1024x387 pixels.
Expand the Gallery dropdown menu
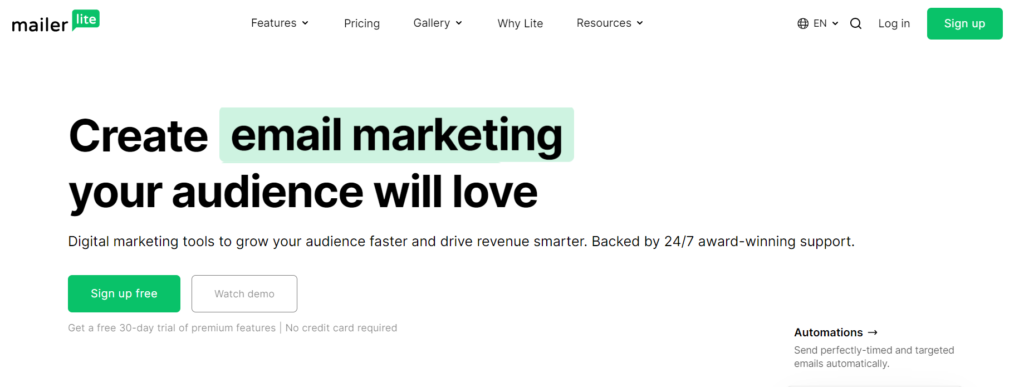point(438,23)
